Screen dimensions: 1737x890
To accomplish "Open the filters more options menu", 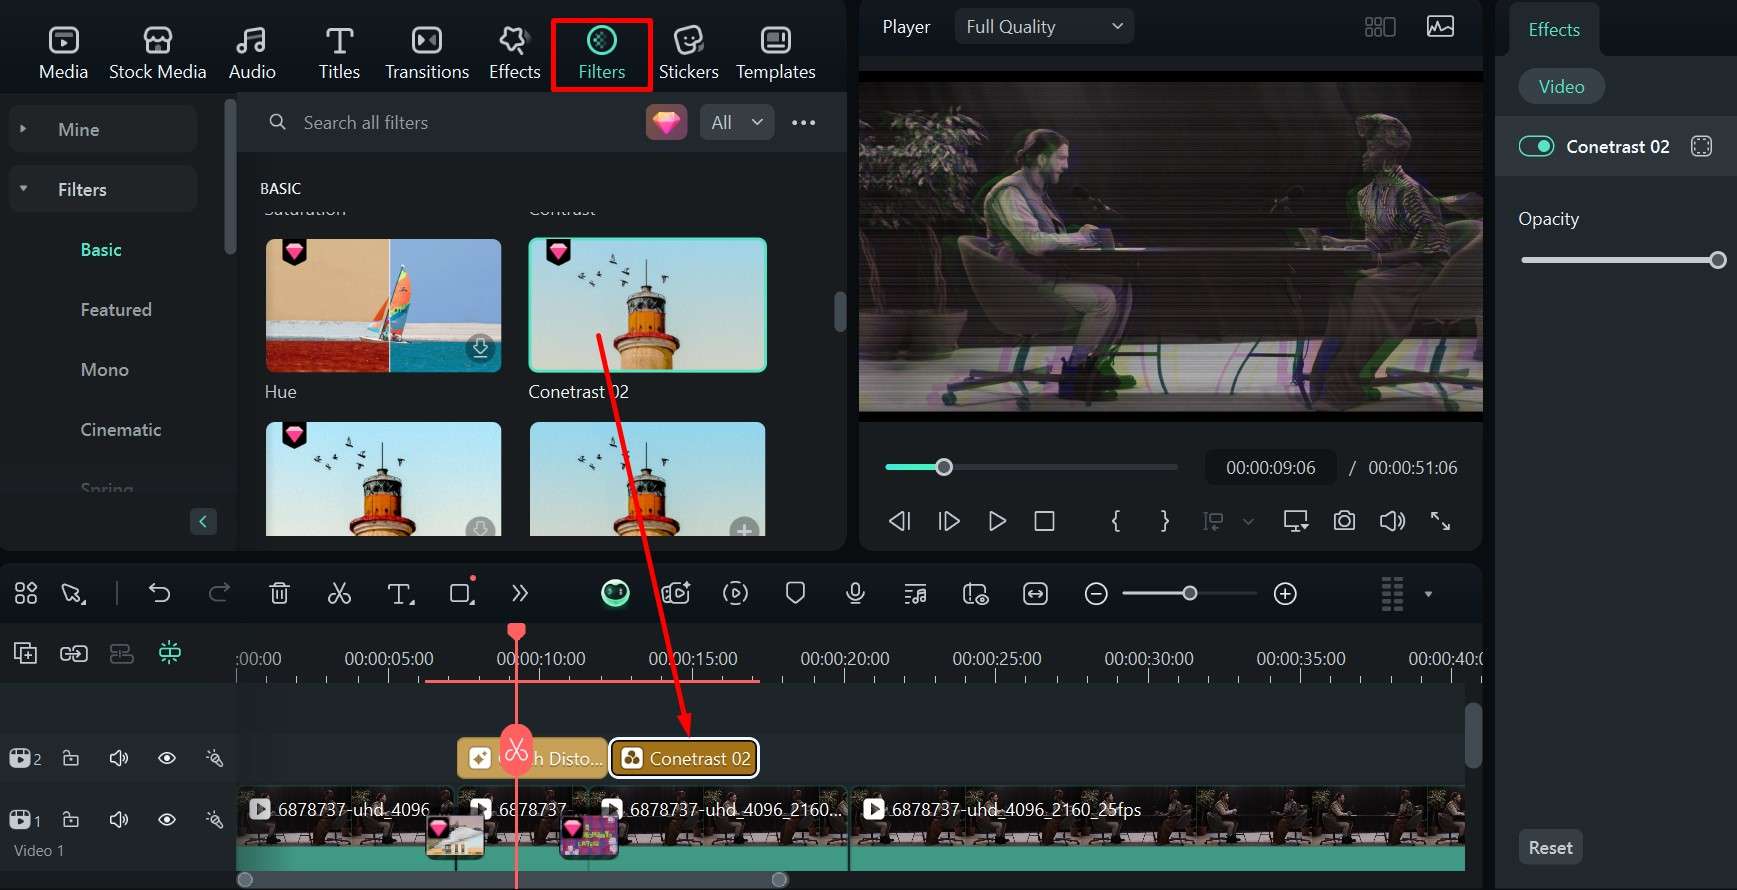I will coord(804,123).
